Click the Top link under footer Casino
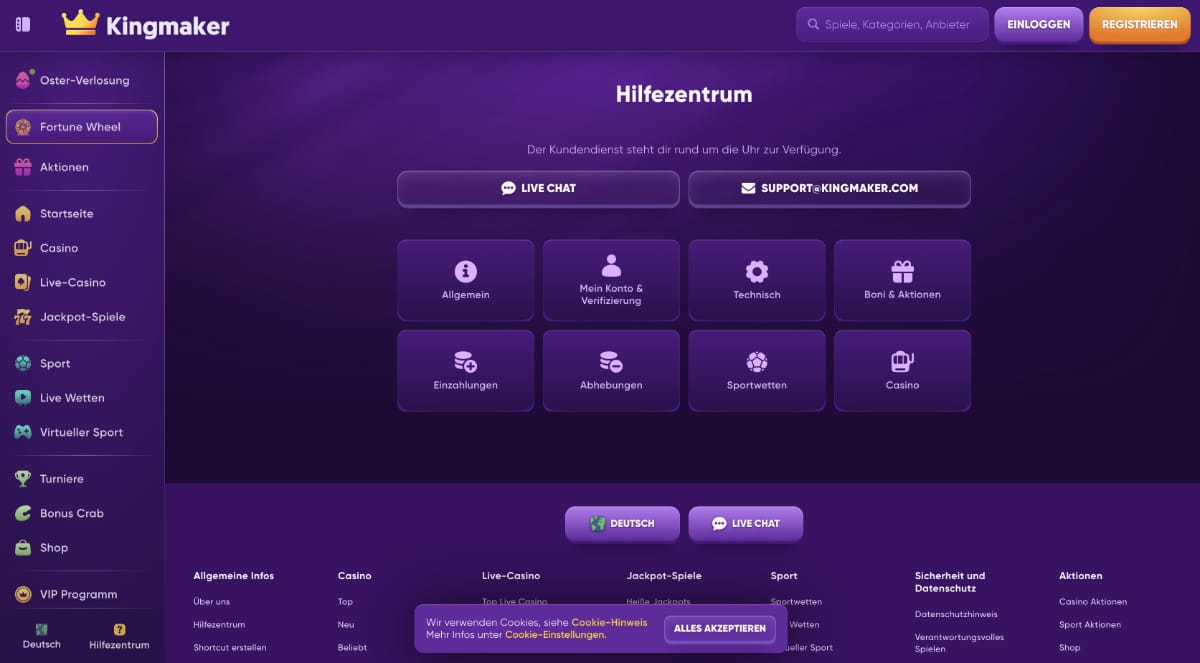Viewport: 1200px width, 663px height. pyautogui.click(x=345, y=602)
